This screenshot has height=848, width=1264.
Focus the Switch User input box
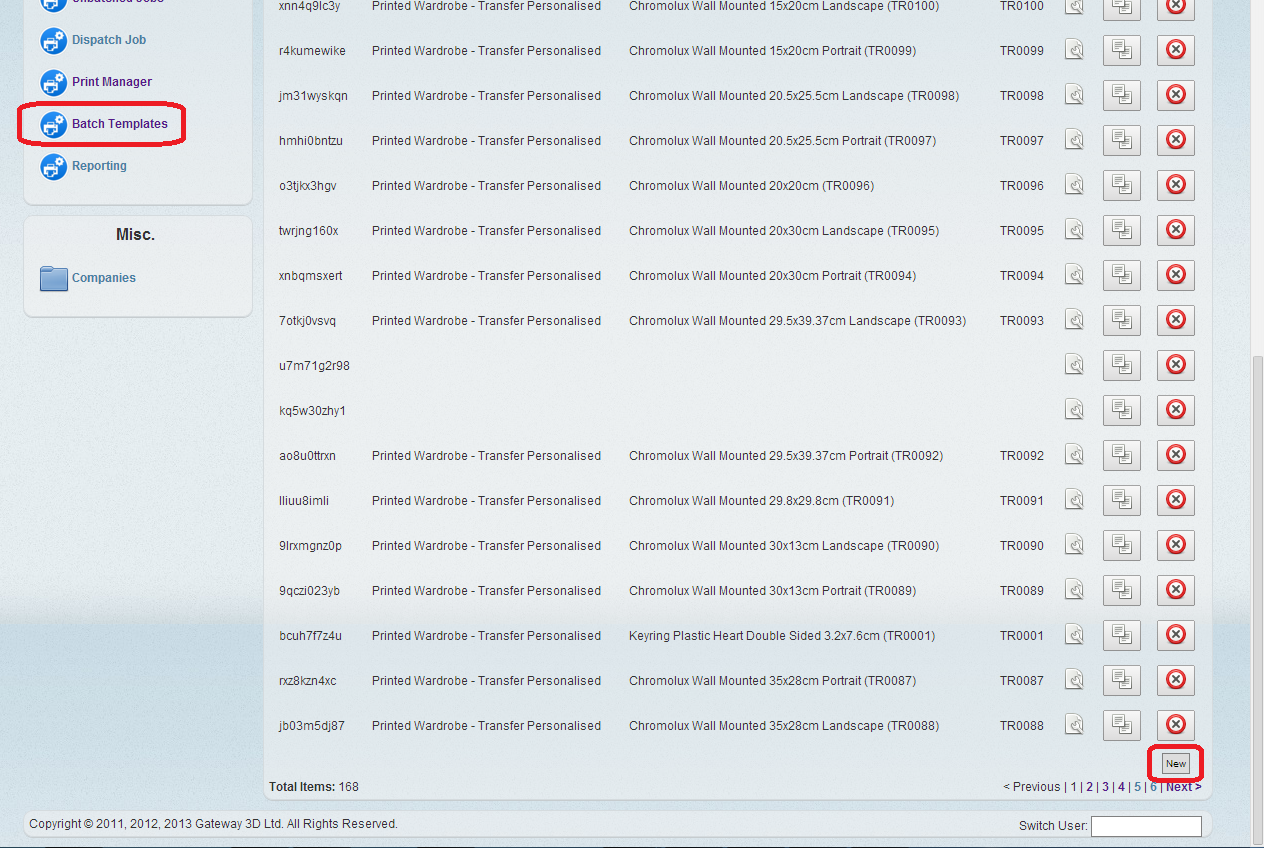pyautogui.click(x=1146, y=826)
